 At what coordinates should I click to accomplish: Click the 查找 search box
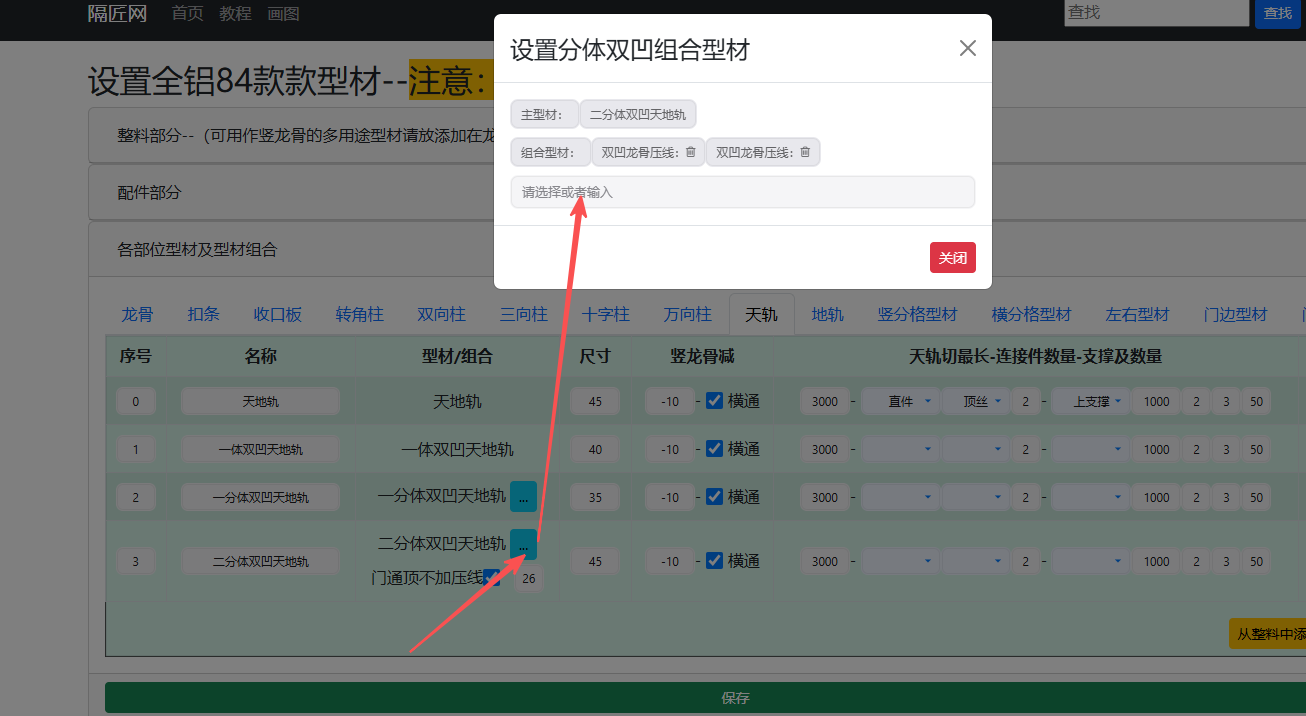point(1156,12)
